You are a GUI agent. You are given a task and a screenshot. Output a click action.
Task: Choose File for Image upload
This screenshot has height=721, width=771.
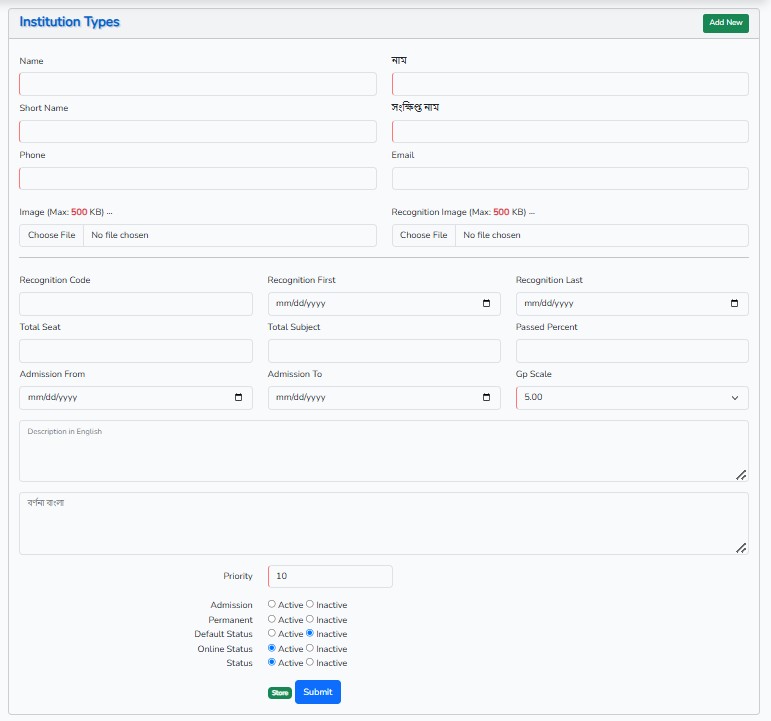52,235
